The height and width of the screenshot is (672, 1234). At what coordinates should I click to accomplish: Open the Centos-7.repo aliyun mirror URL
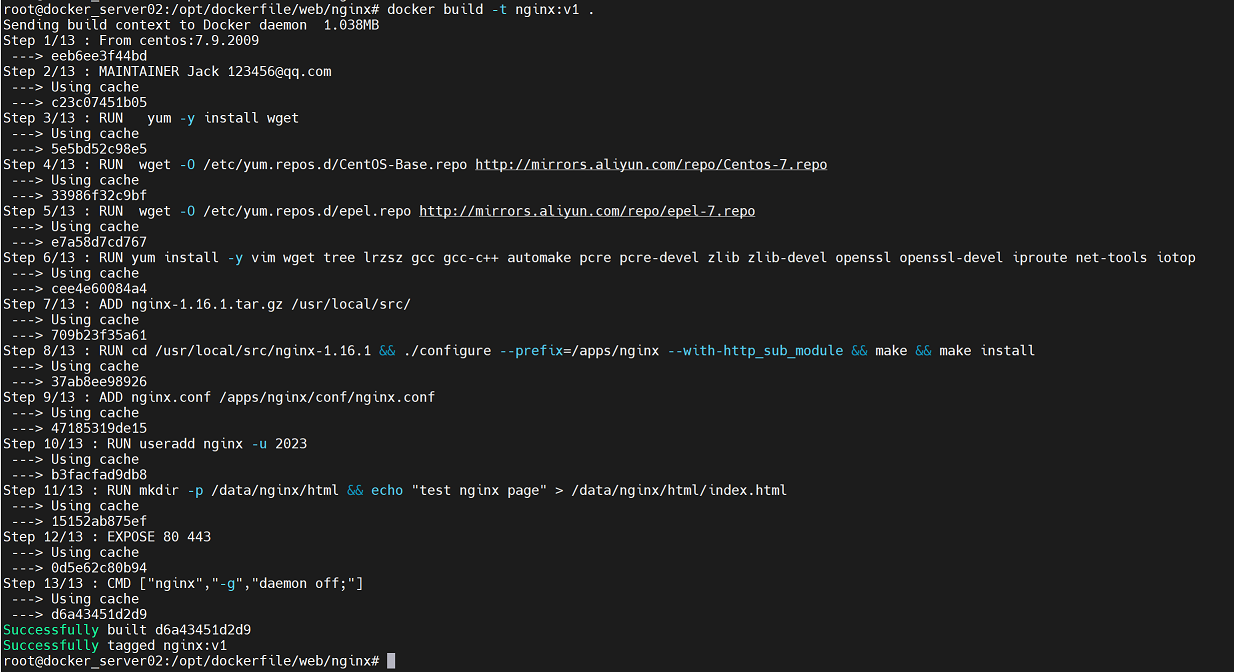tap(650, 164)
